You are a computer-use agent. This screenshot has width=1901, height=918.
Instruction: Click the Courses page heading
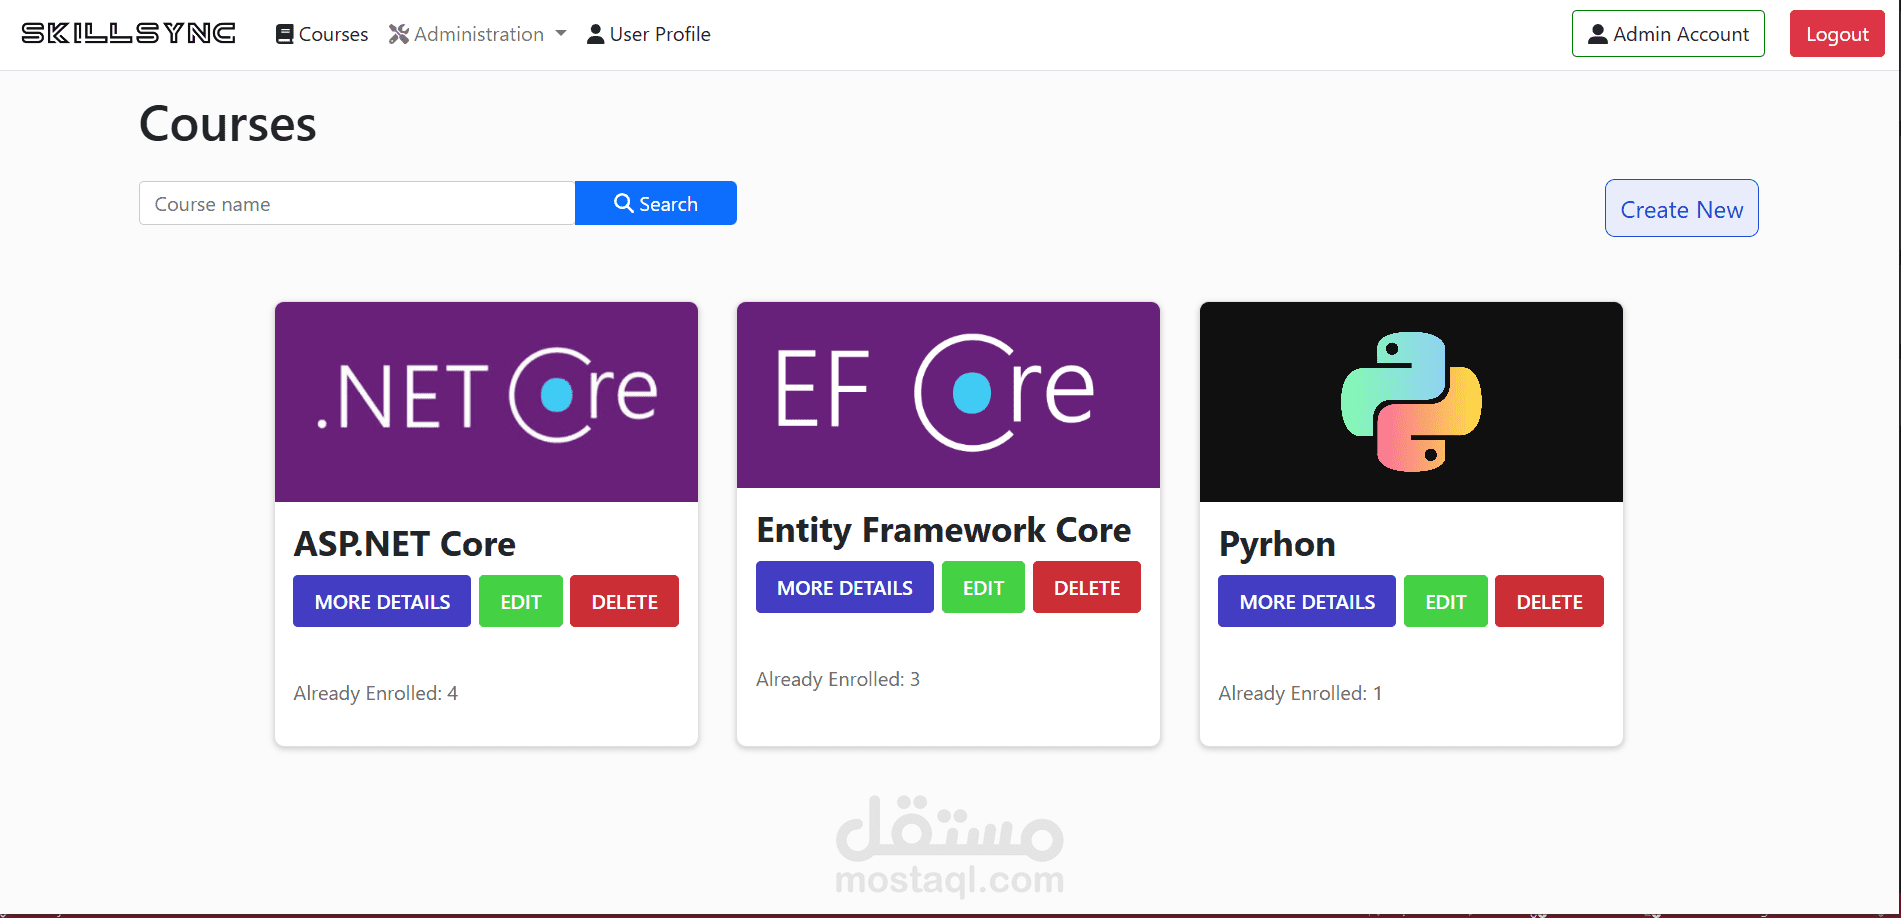pos(228,124)
